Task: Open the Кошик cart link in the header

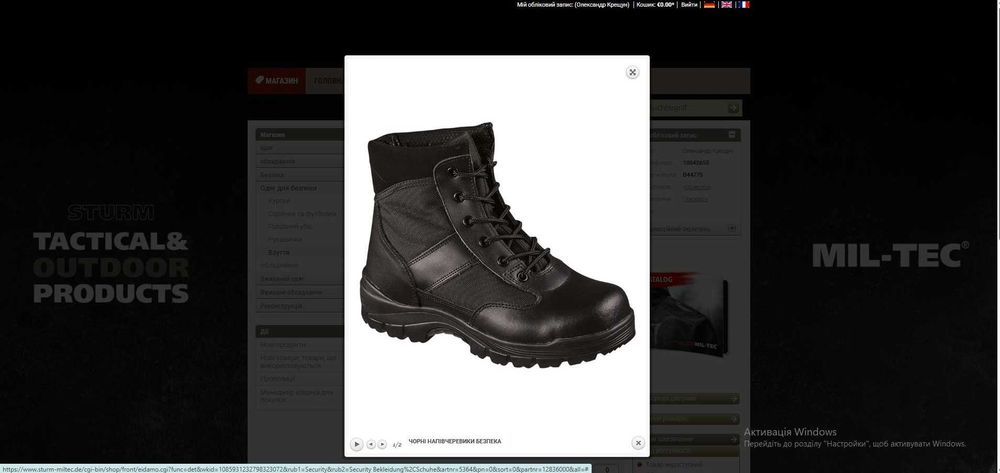Action: tap(655, 4)
